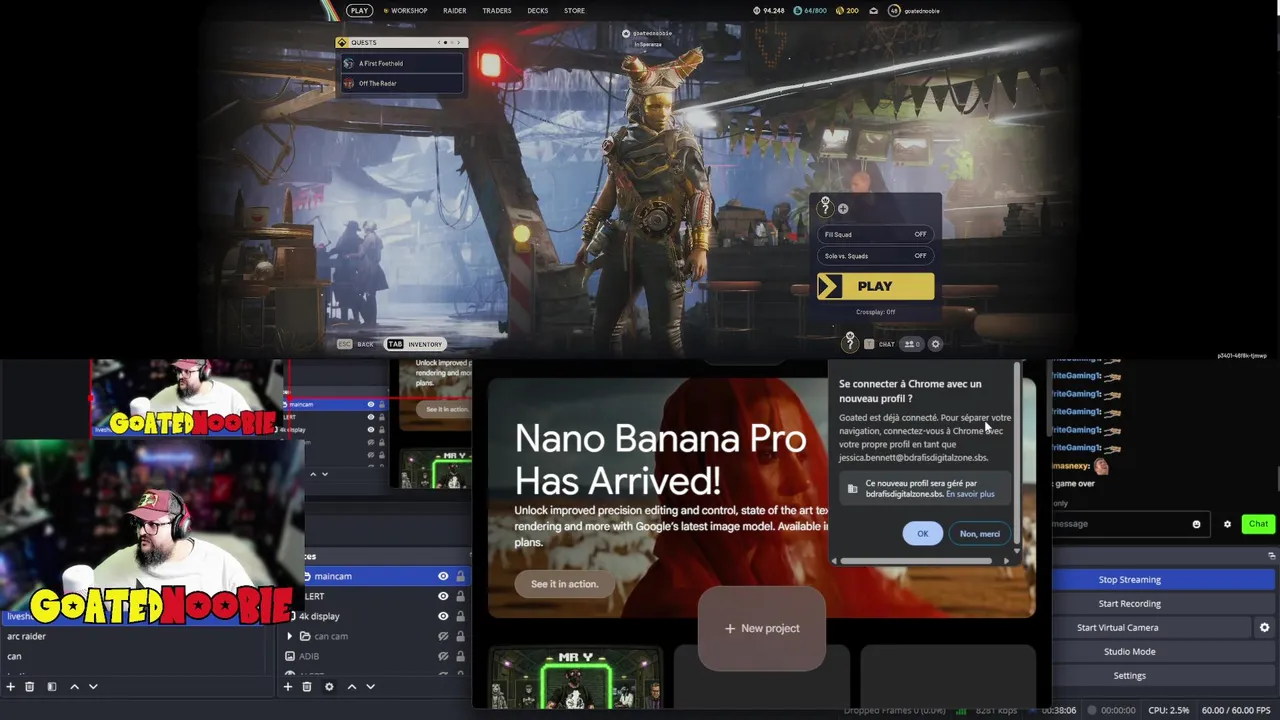1280x720 pixels.
Task: Click the 200 gold token icon
Action: click(839, 11)
